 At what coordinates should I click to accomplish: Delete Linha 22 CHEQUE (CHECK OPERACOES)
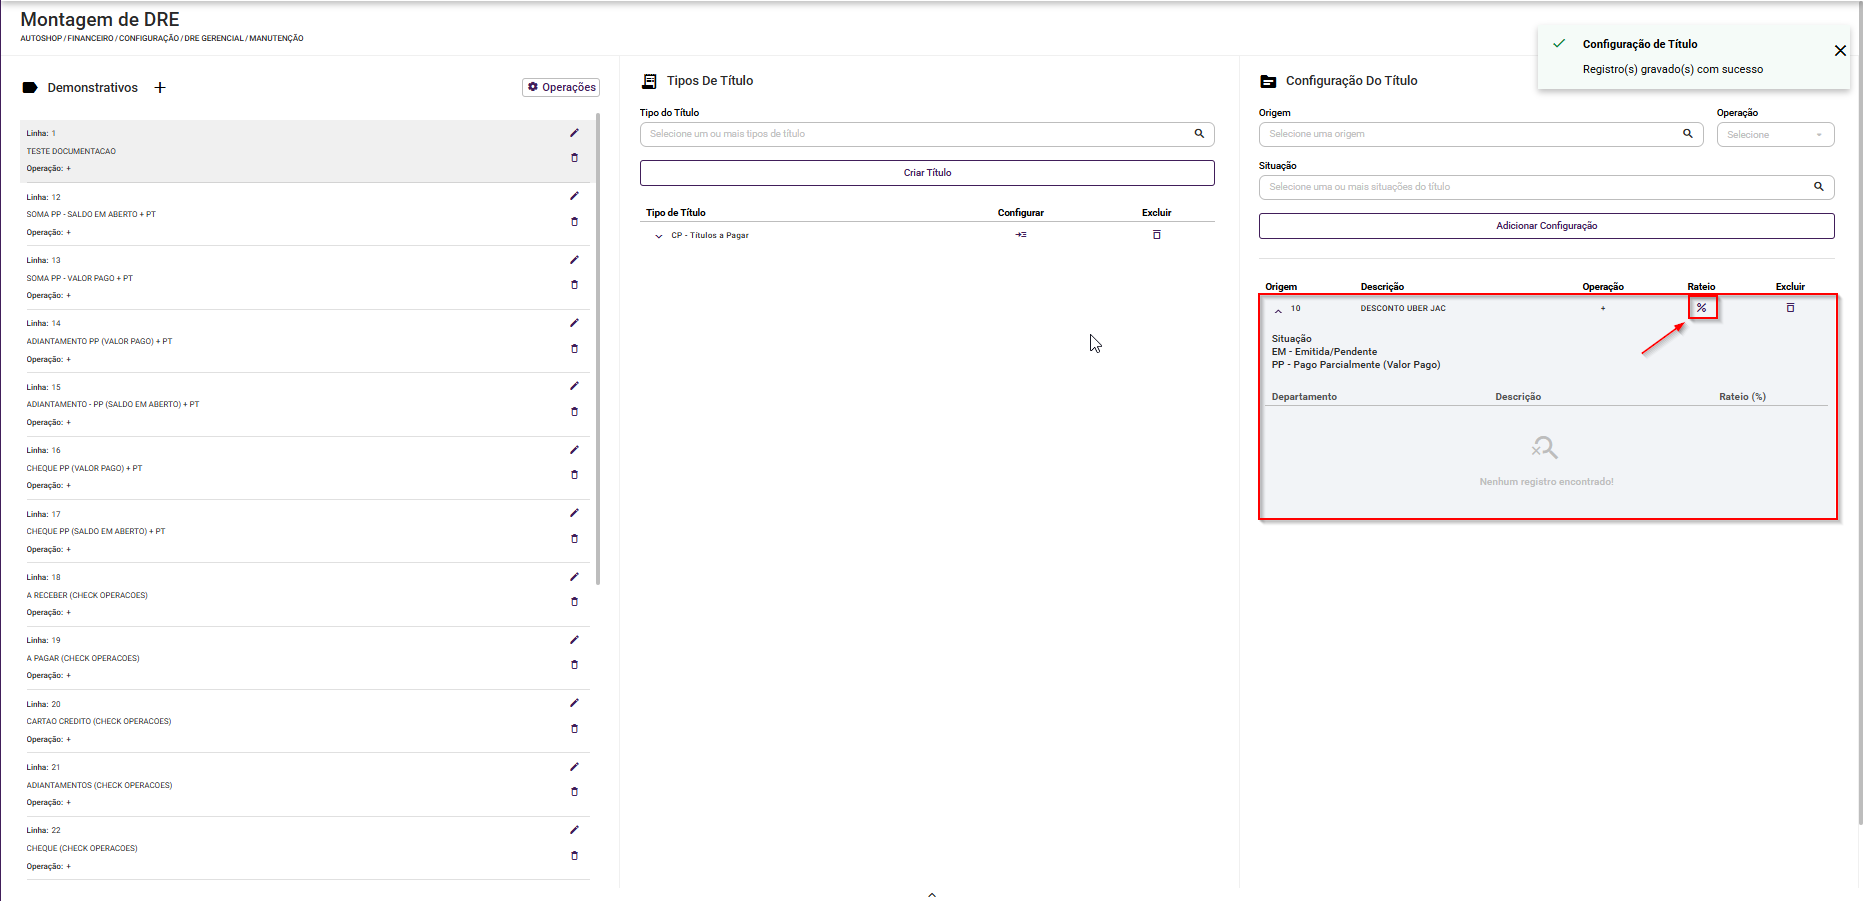click(574, 856)
